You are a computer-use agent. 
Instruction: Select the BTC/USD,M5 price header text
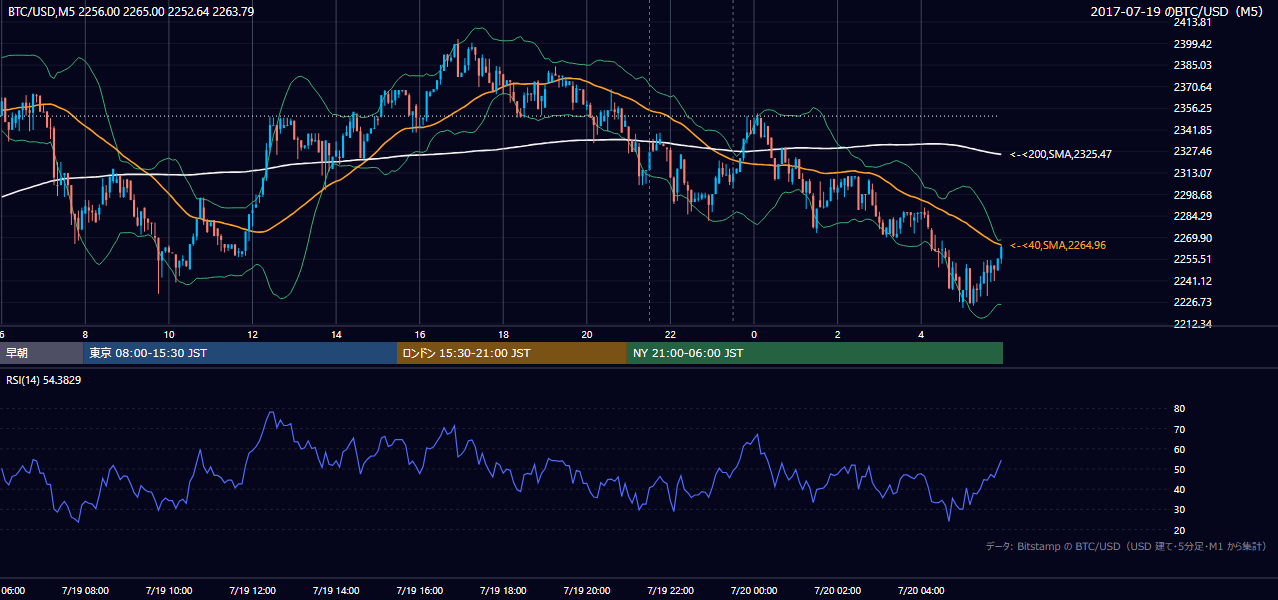coord(131,12)
